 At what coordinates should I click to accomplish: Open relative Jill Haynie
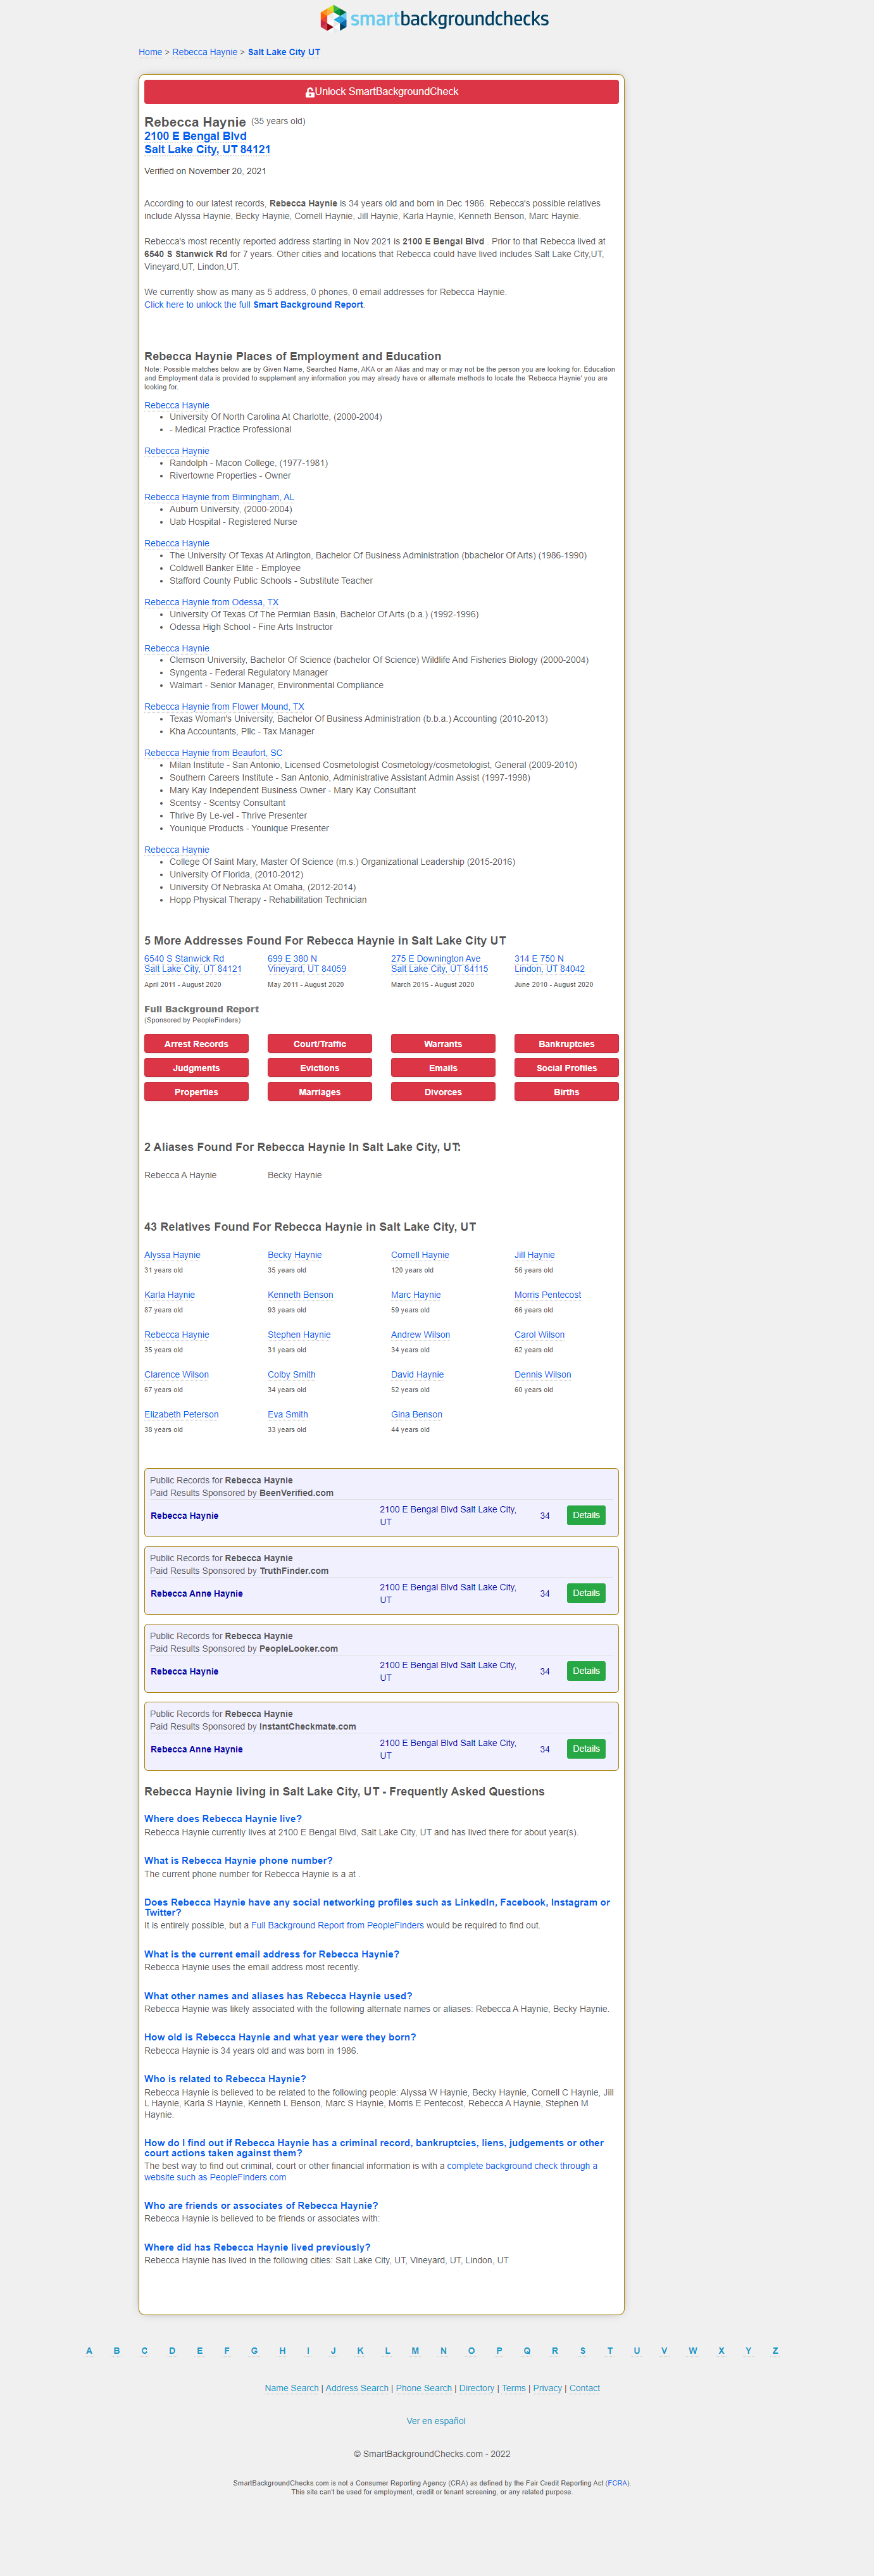point(535,1255)
